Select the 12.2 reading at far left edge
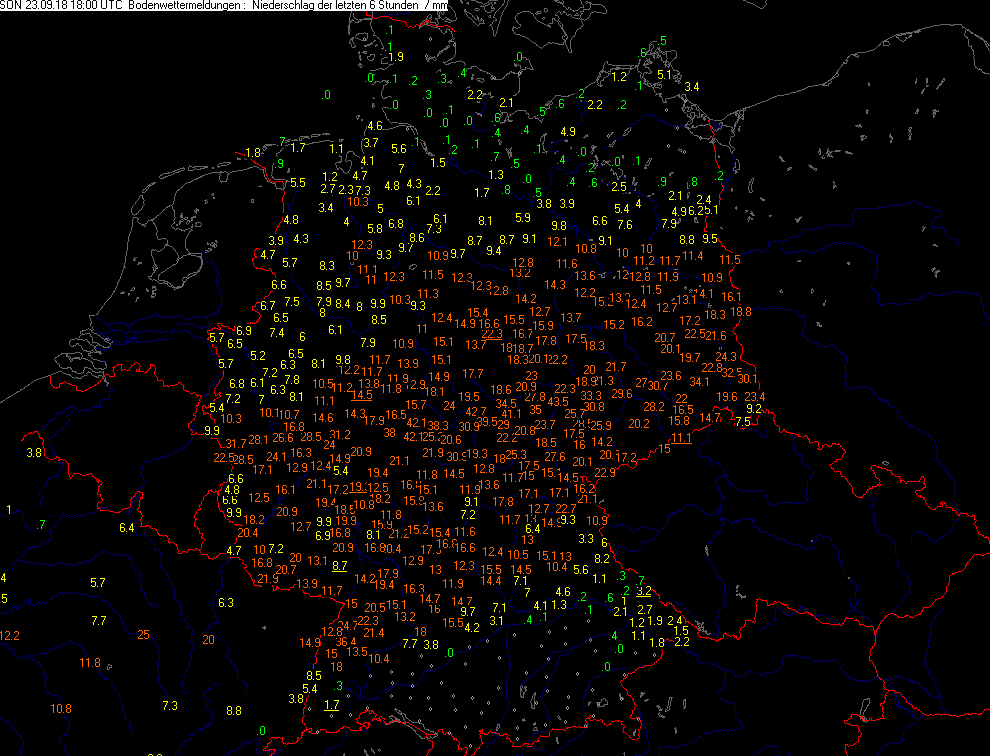 (10, 635)
